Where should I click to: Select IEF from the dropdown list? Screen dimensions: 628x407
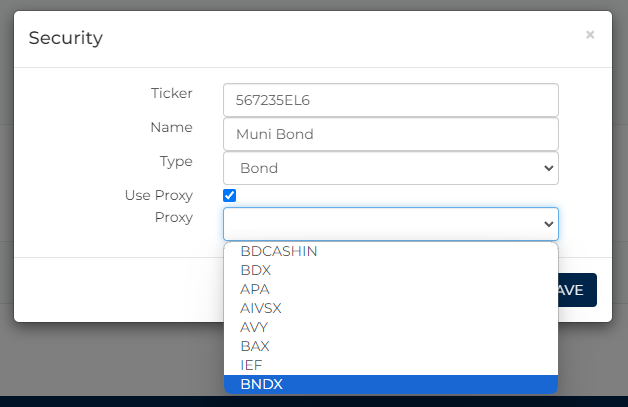coord(251,365)
